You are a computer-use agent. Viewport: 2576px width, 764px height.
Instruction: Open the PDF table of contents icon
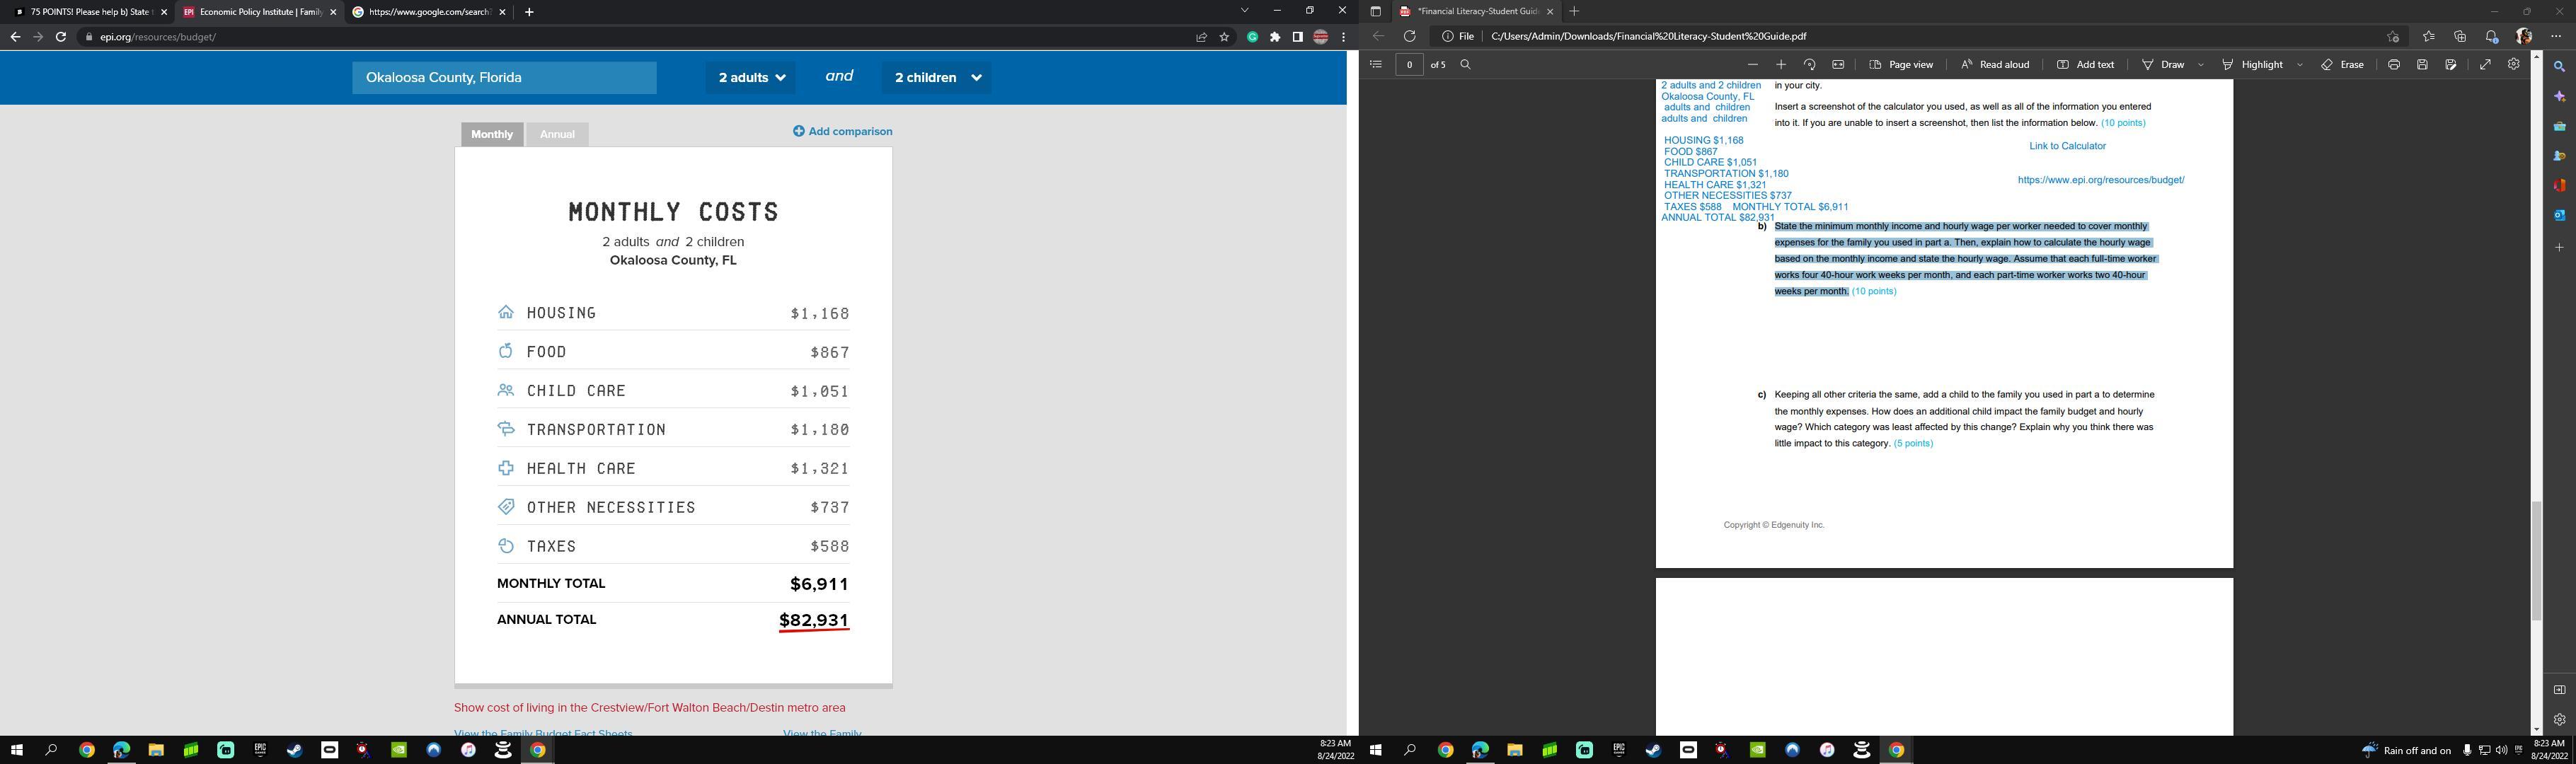[x=1375, y=64]
